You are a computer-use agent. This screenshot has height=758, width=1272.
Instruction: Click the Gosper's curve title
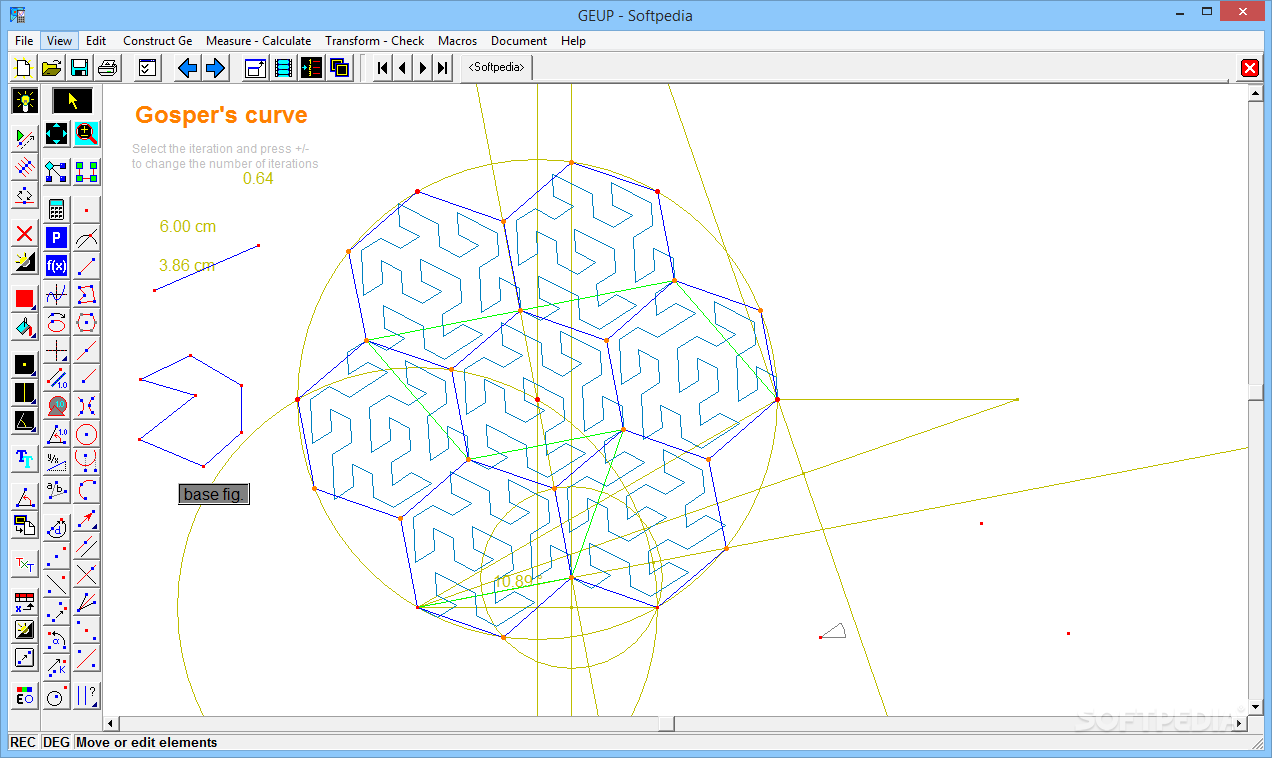(221, 115)
